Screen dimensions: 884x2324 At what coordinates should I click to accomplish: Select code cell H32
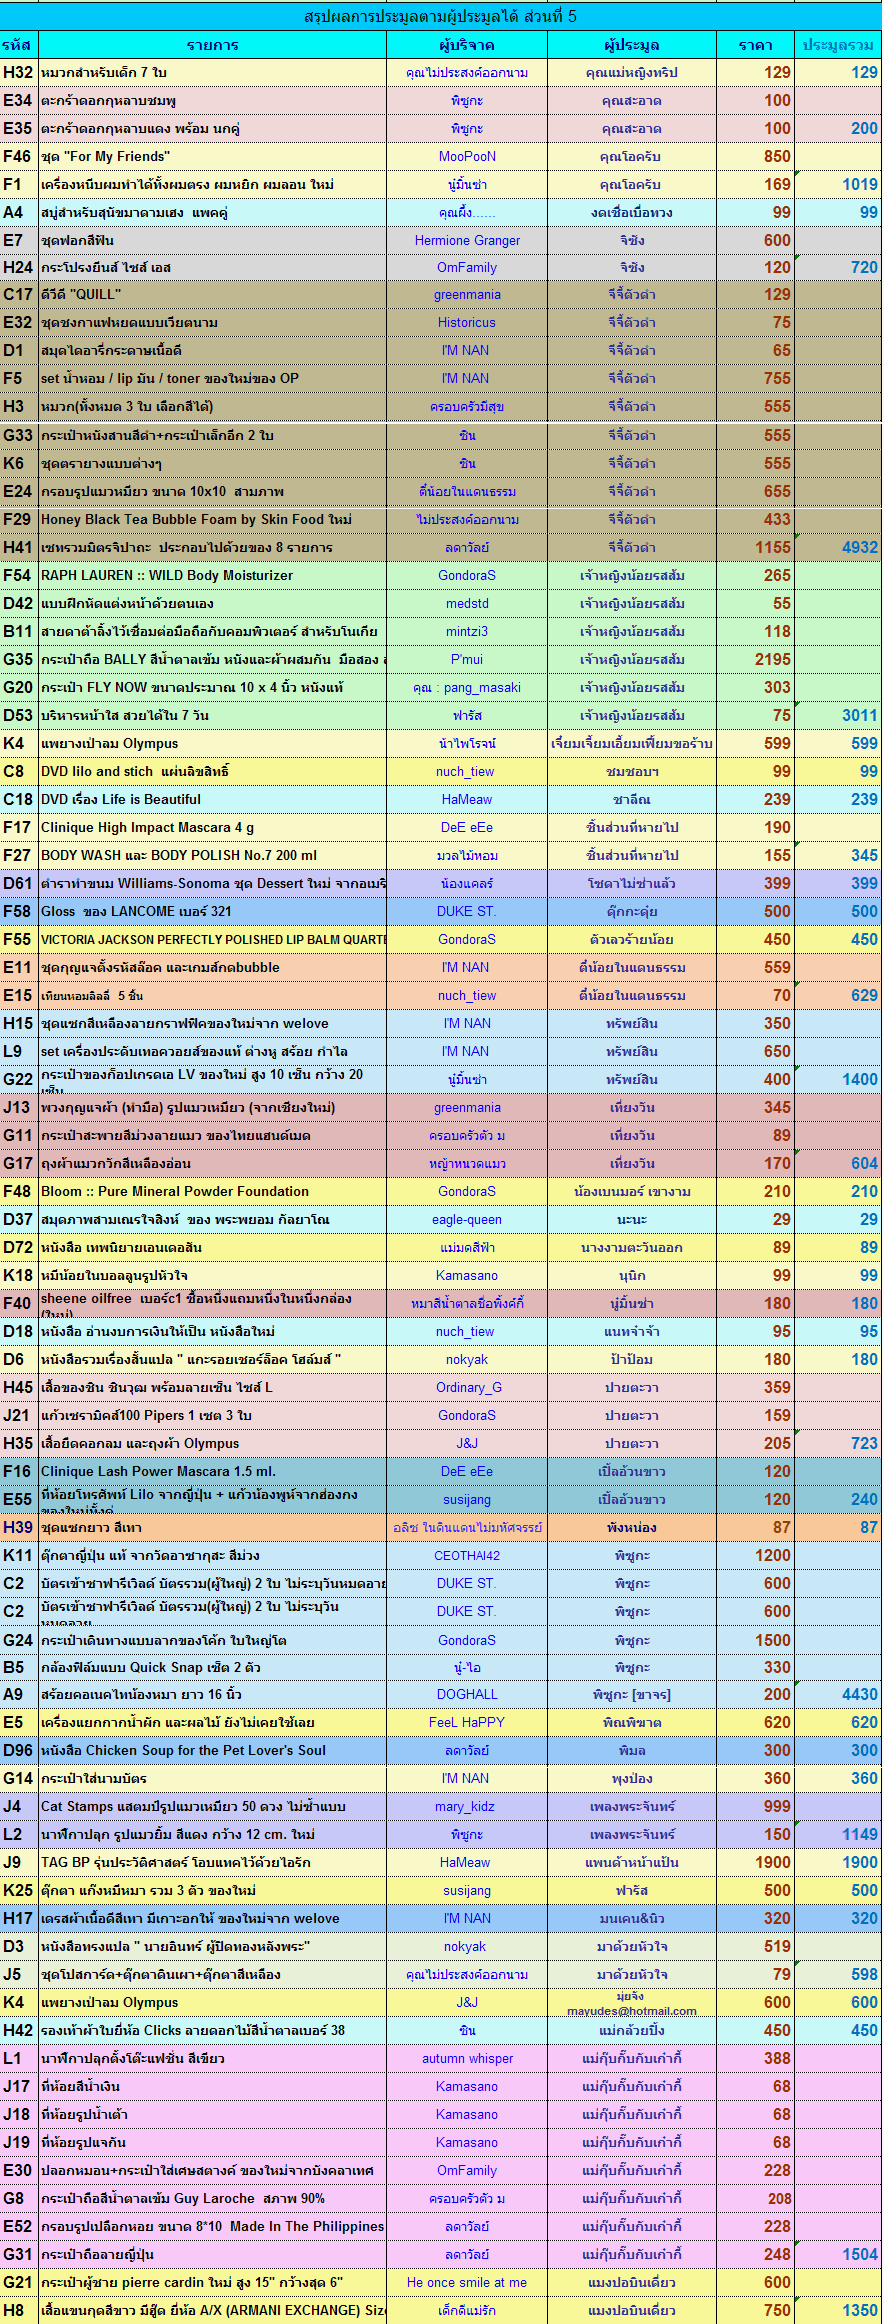click(19, 73)
